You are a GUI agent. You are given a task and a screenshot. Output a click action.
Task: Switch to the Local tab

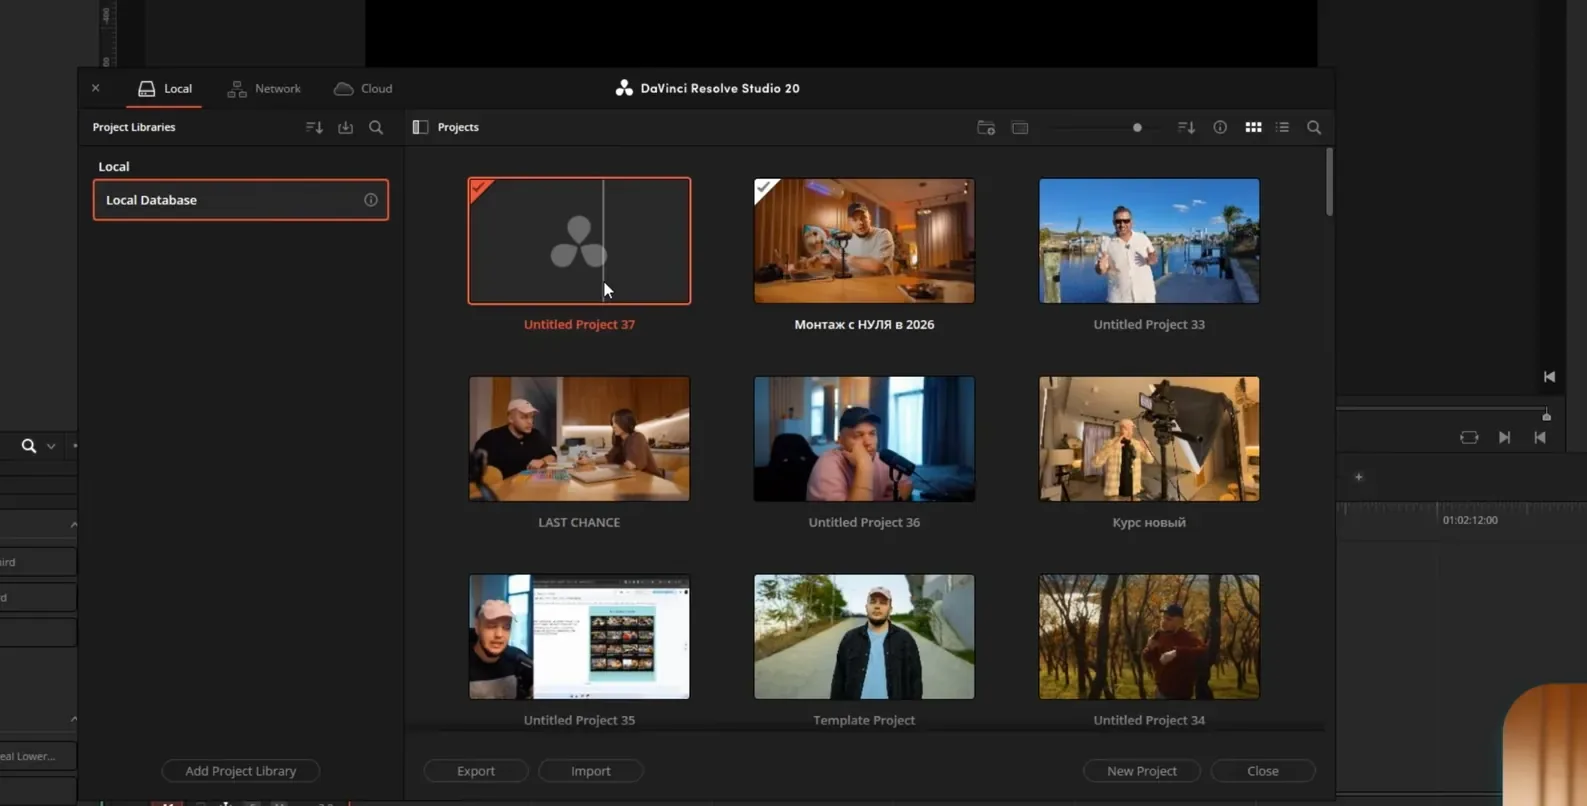(165, 88)
